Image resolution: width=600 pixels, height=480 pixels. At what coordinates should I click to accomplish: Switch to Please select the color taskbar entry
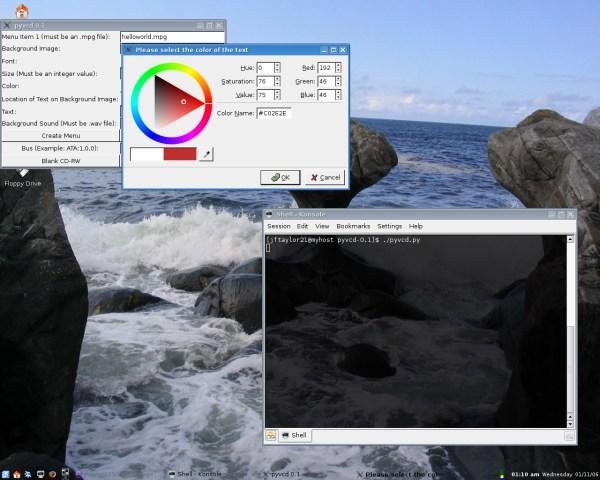click(398, 475)
